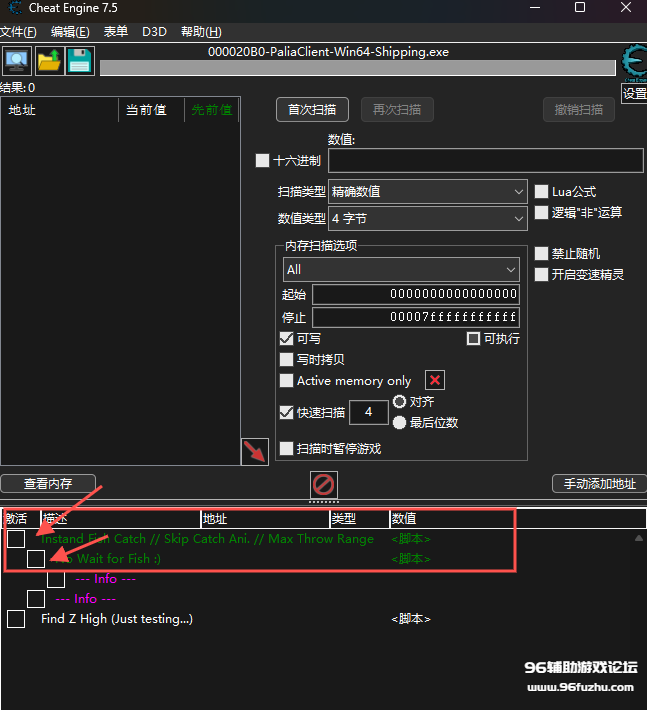The image size is (647, 710).
Task: Expand the memory region dropdown showing All
Action: pyautogui.click(x=400, y=269)
